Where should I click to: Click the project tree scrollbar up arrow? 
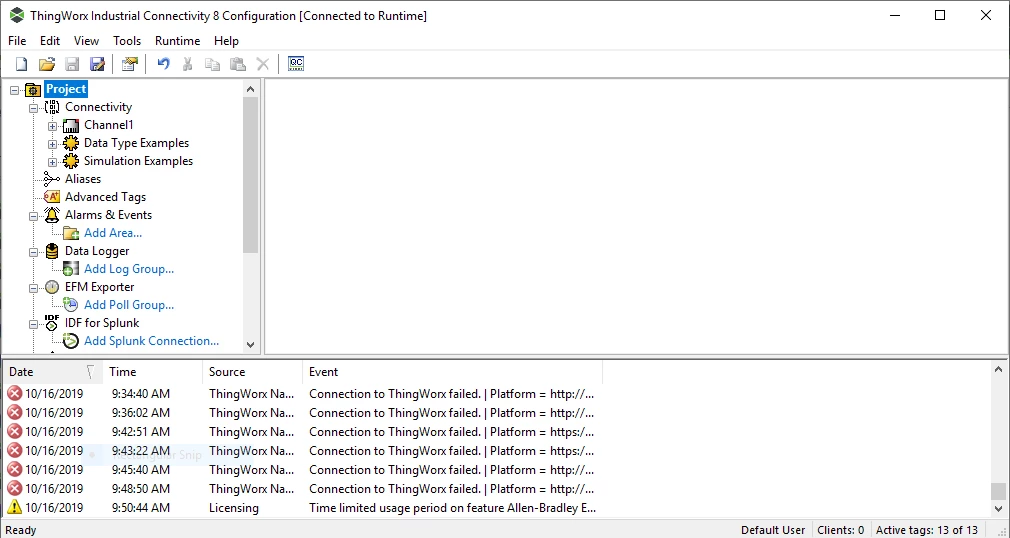pyautogui.click(x=251, y=89)
